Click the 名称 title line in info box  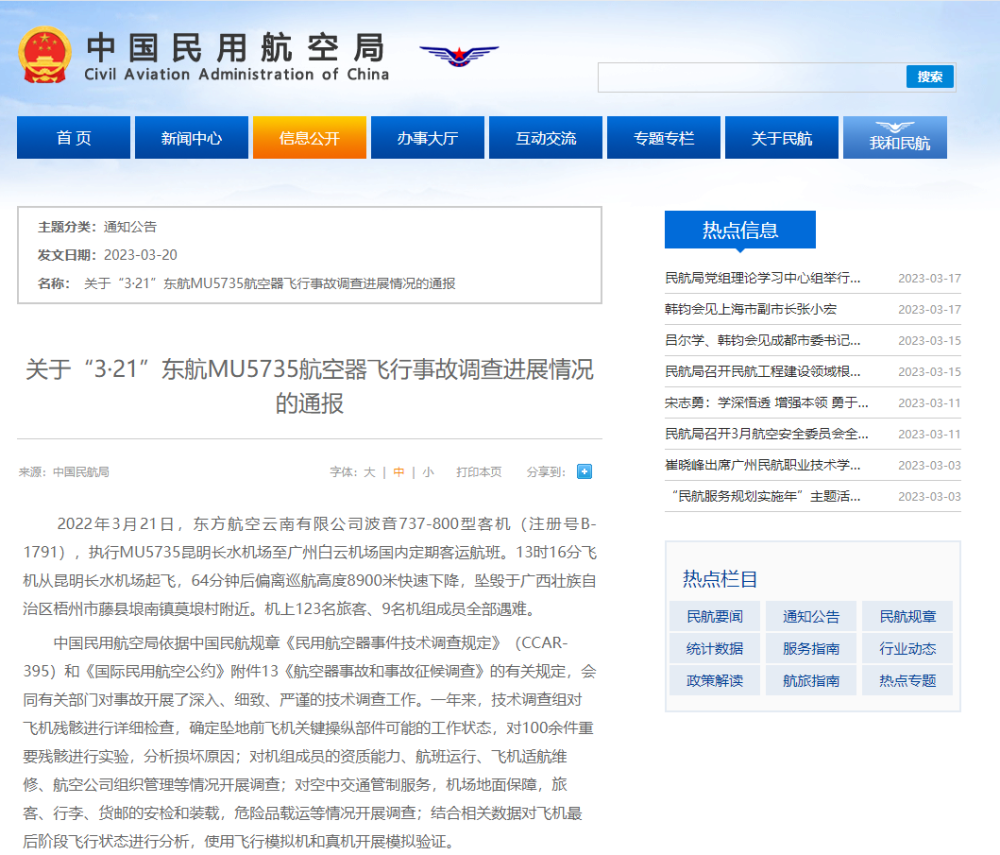point(246,283)
